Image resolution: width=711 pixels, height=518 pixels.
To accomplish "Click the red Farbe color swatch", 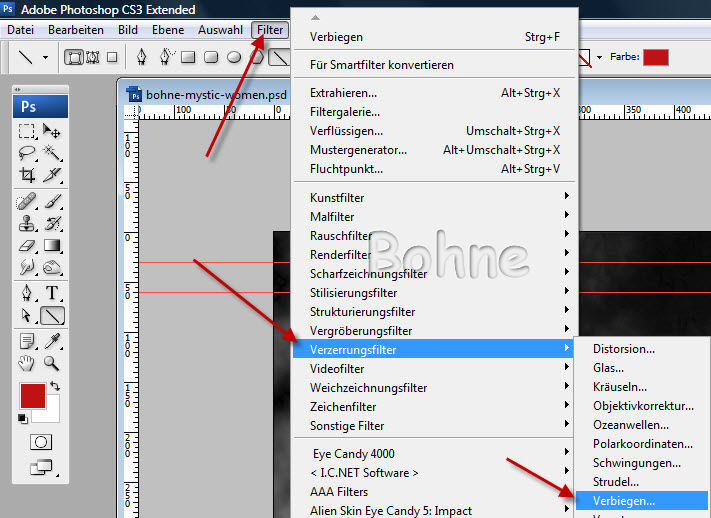I will click(656, 57).
